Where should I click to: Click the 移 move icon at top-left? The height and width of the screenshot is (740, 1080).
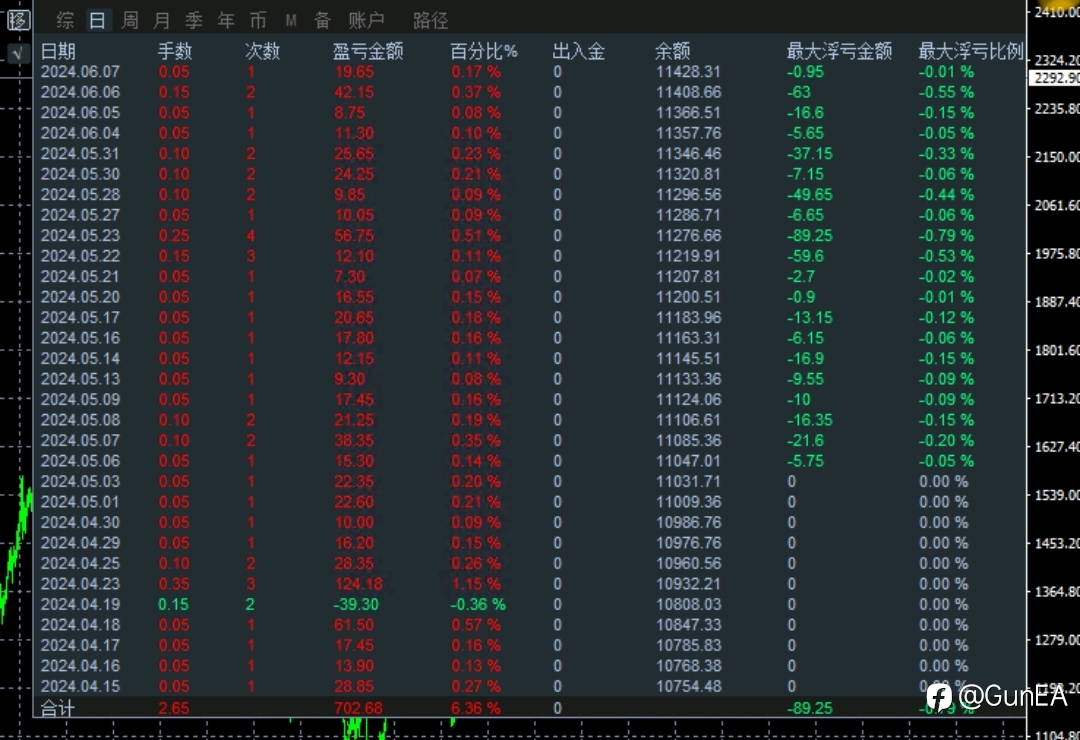click(x=19, y=20)
